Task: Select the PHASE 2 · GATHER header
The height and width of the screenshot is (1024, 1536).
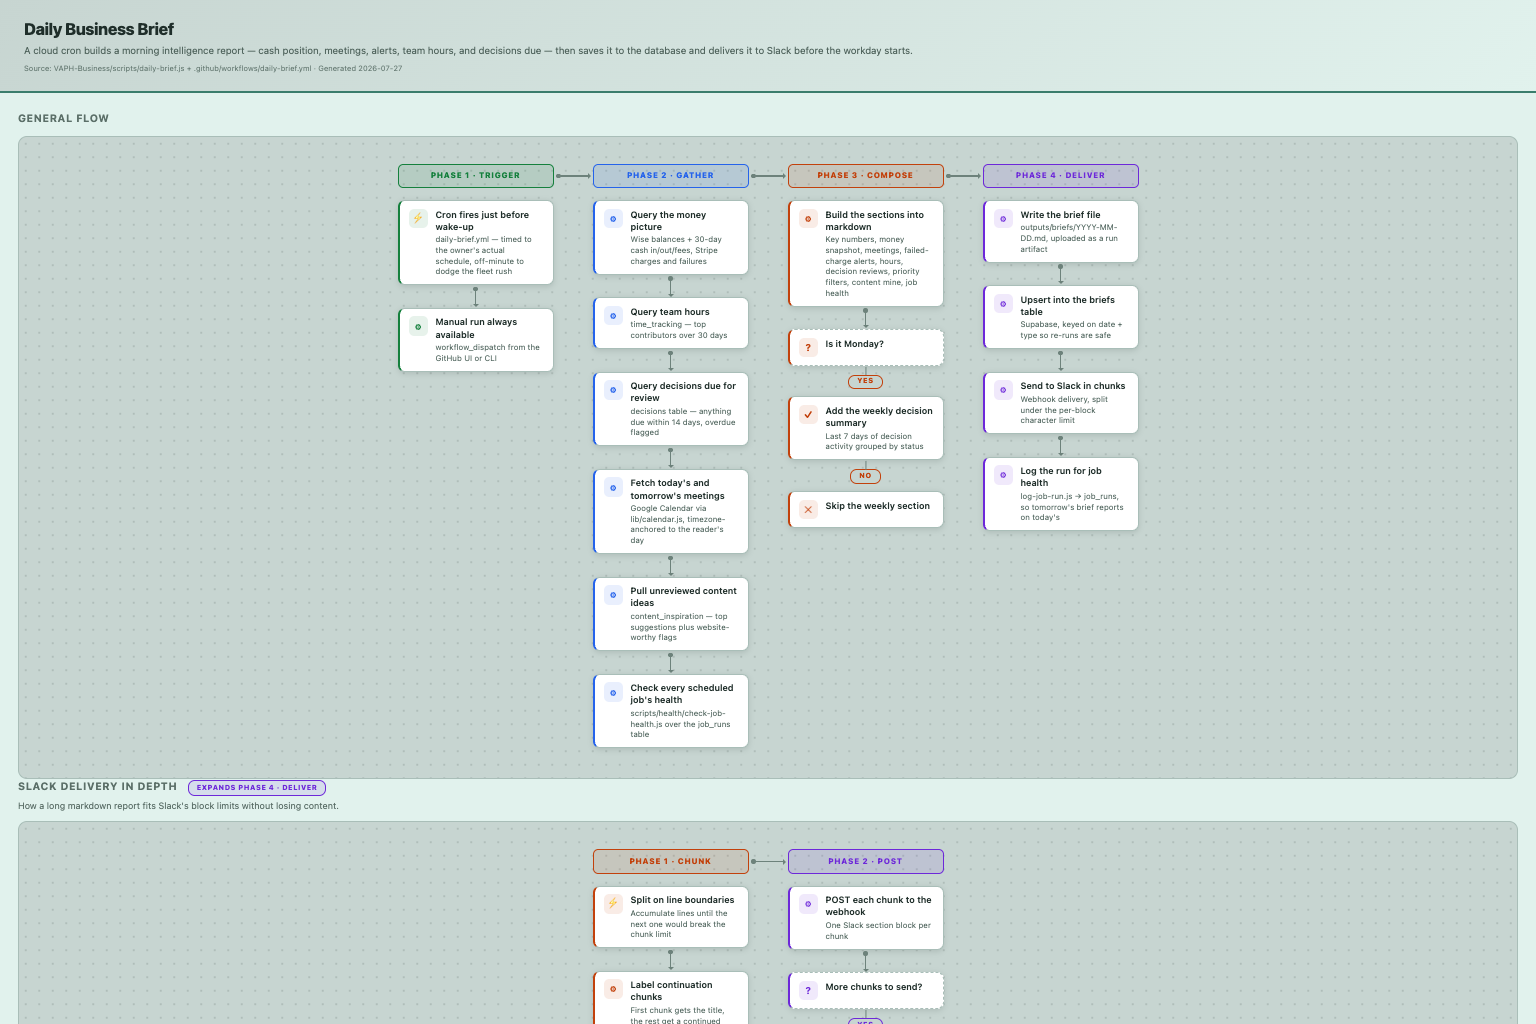Action: 671,176
